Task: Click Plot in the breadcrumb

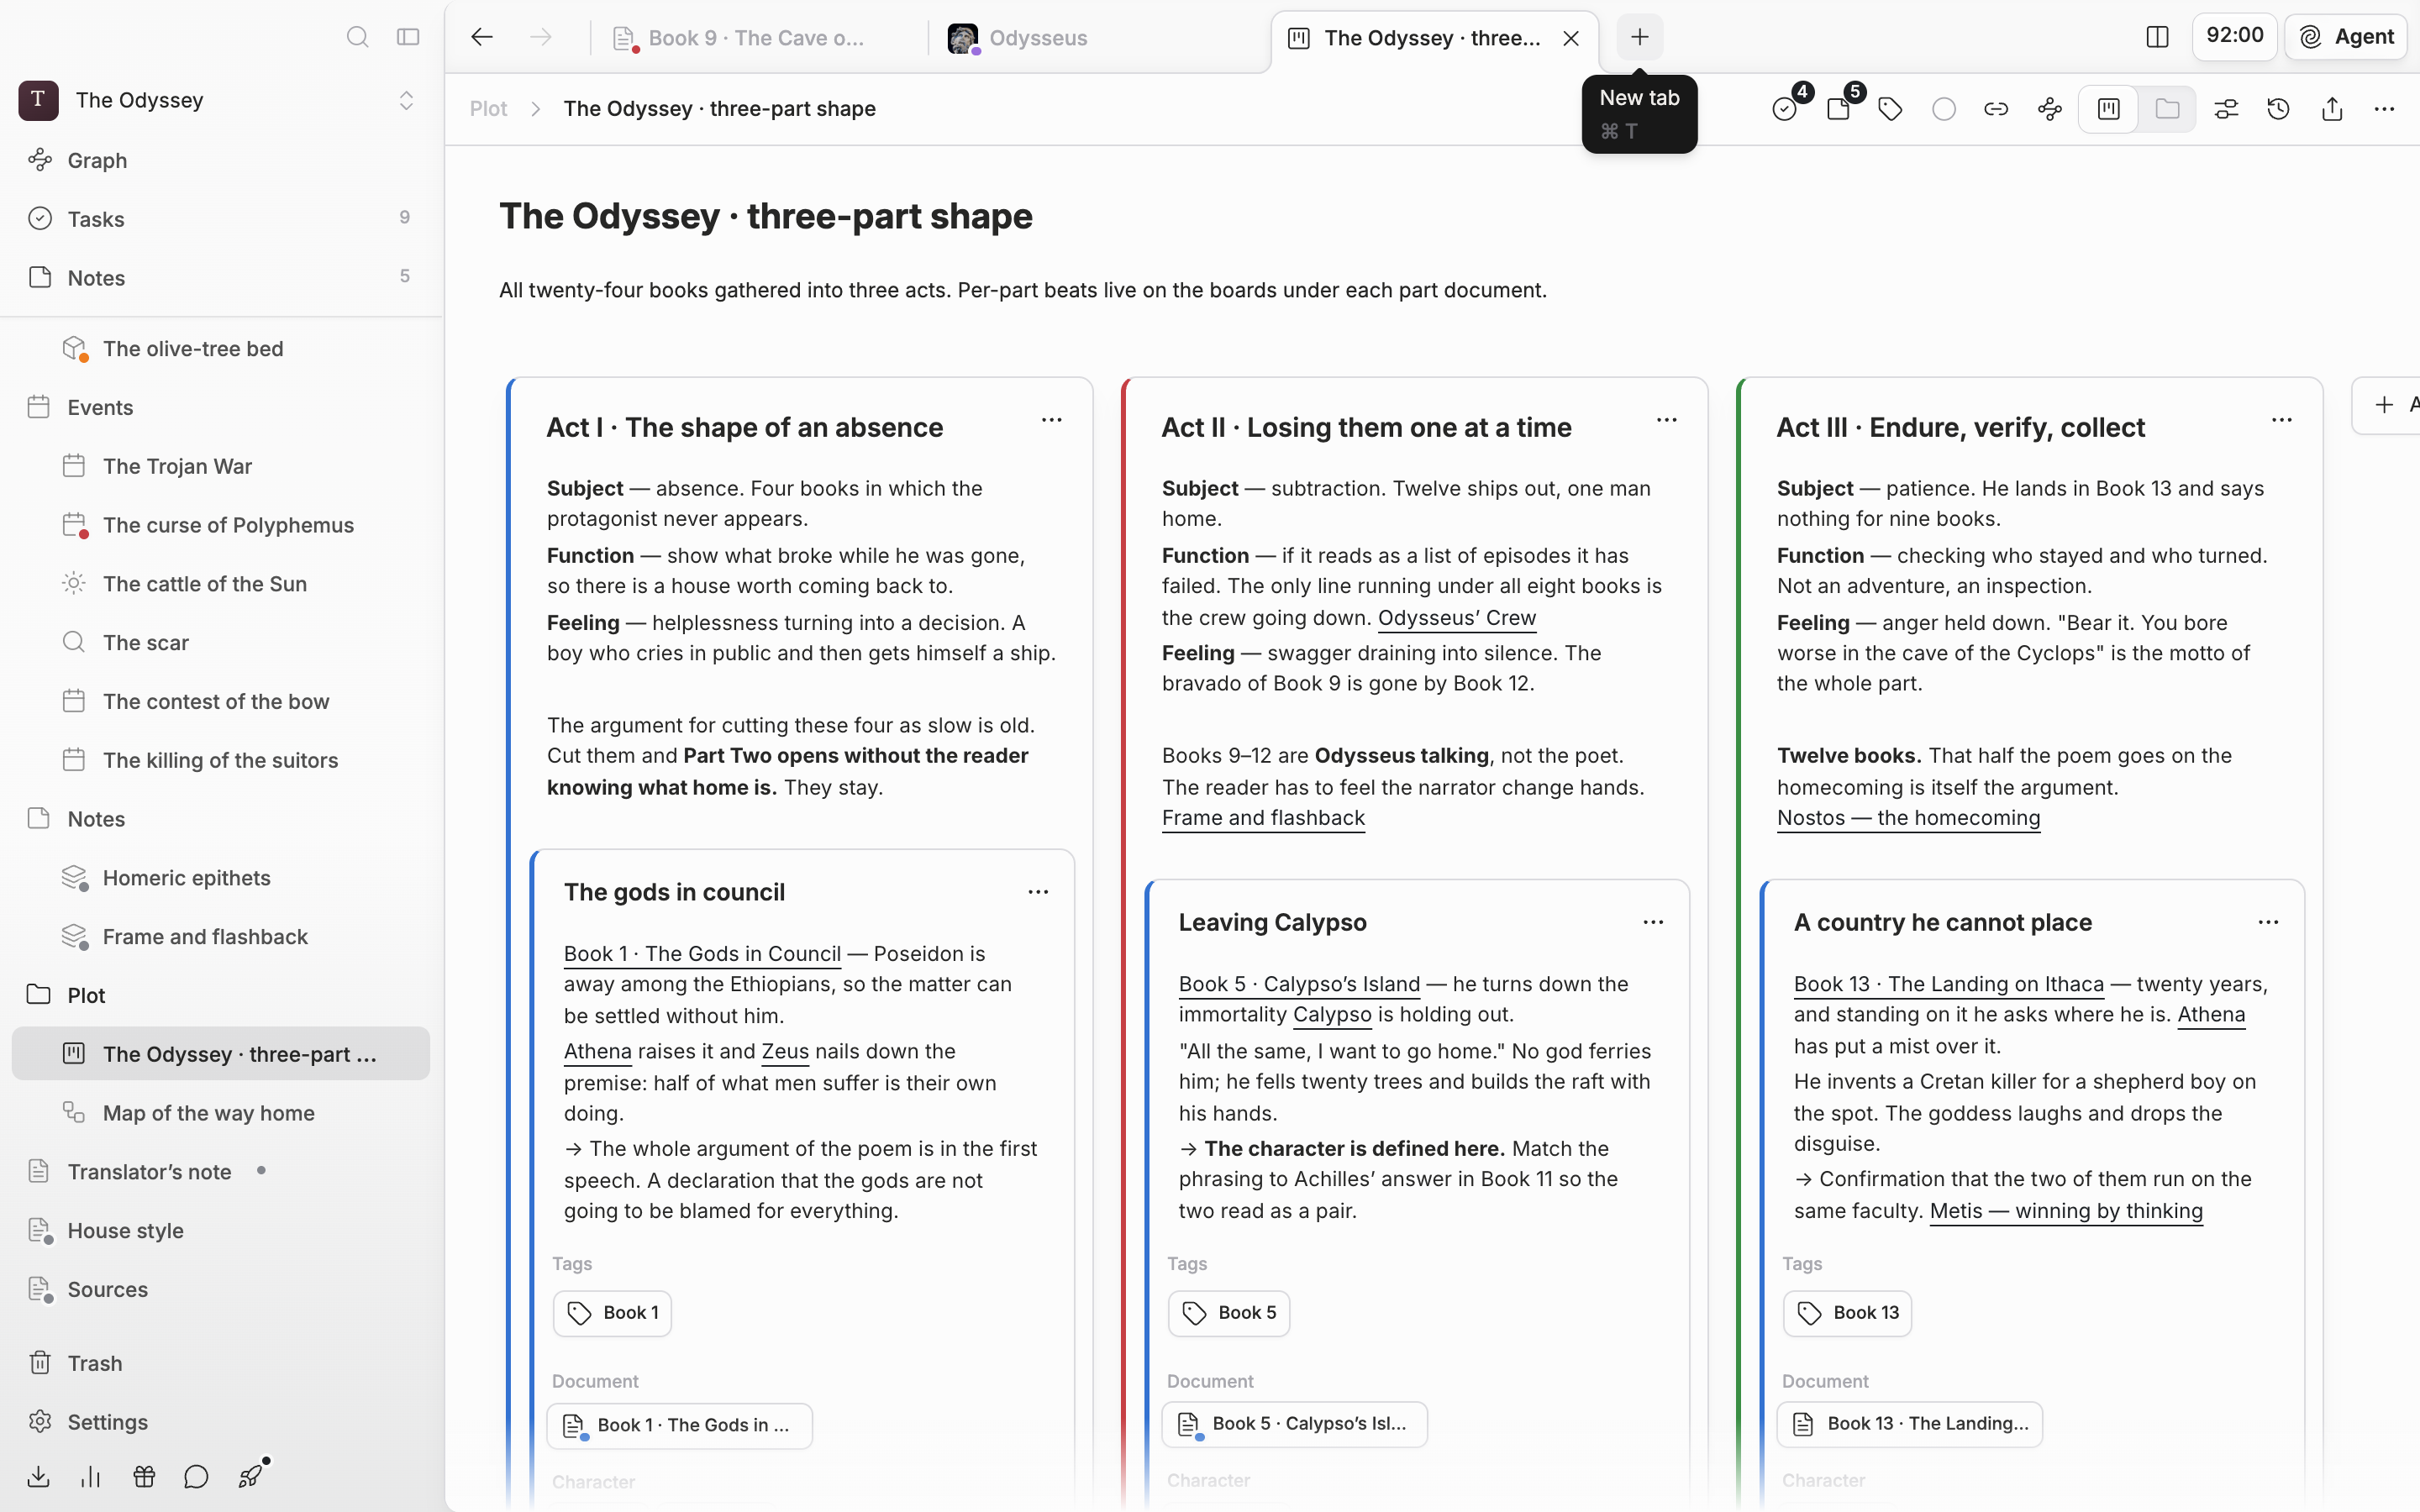Action: [489, 108]
